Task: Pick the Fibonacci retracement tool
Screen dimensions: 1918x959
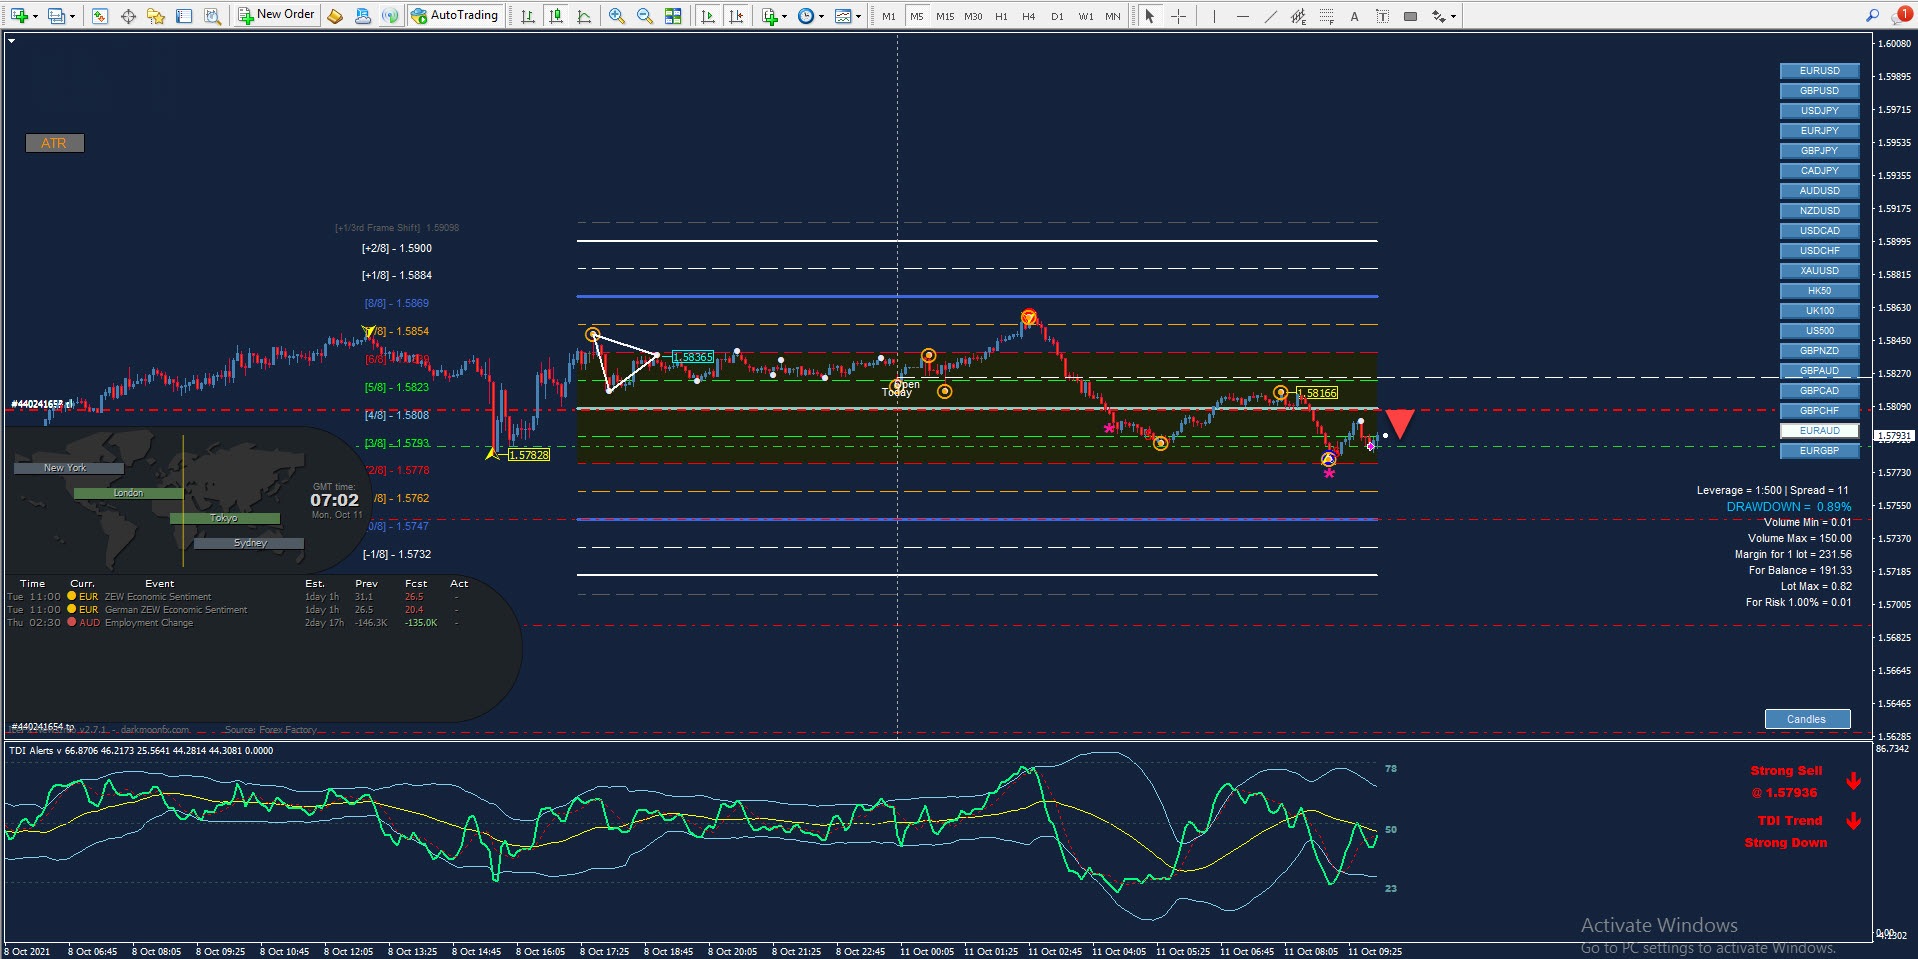Action: point(1326,16)
